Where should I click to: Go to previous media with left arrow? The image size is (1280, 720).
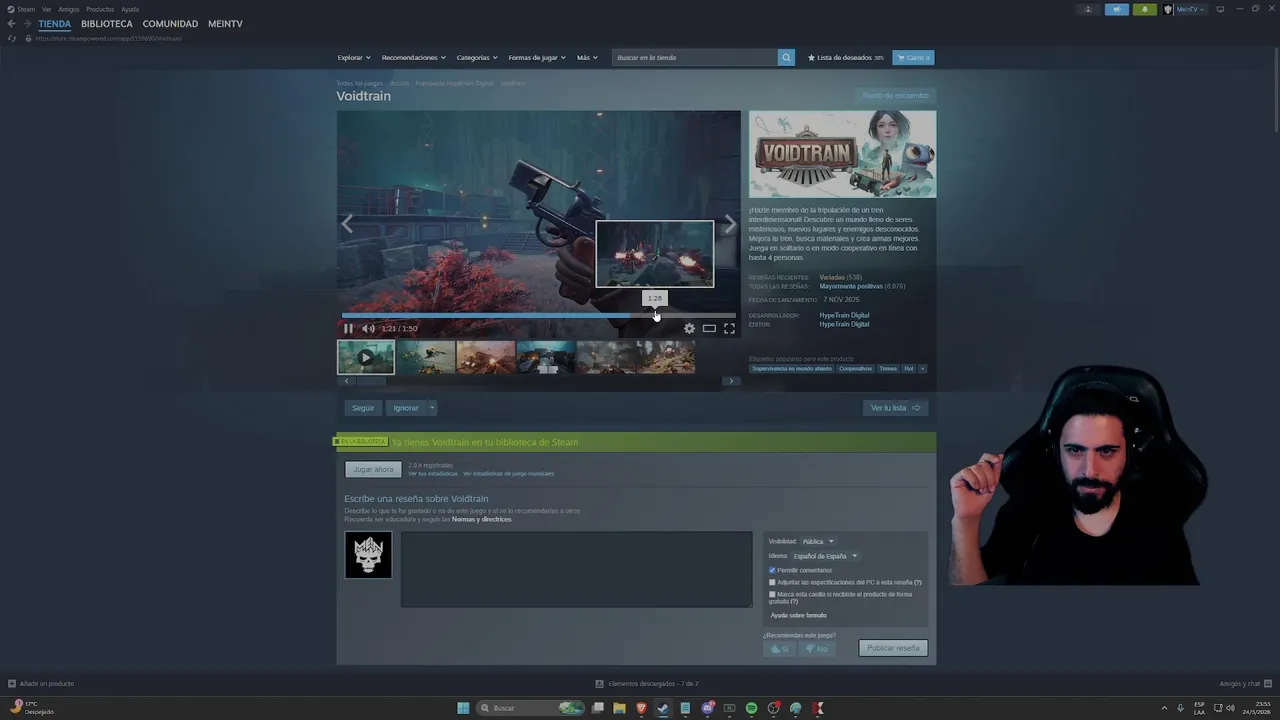pos(347,224)
